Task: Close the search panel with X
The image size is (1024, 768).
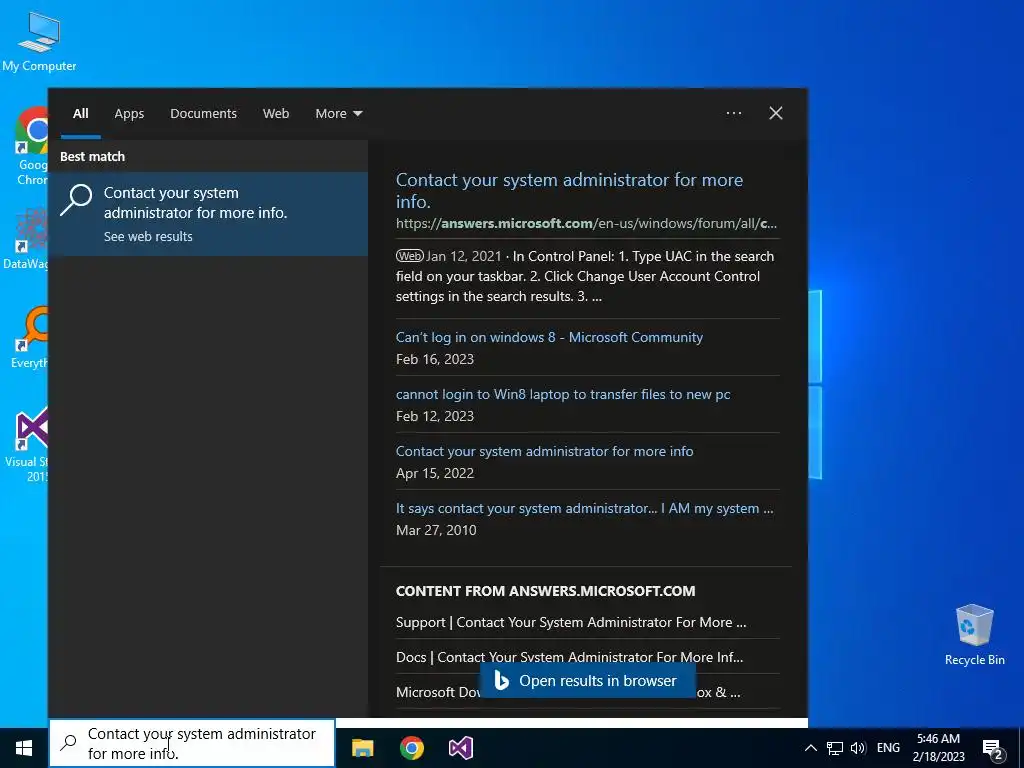Action: point(776,113)
